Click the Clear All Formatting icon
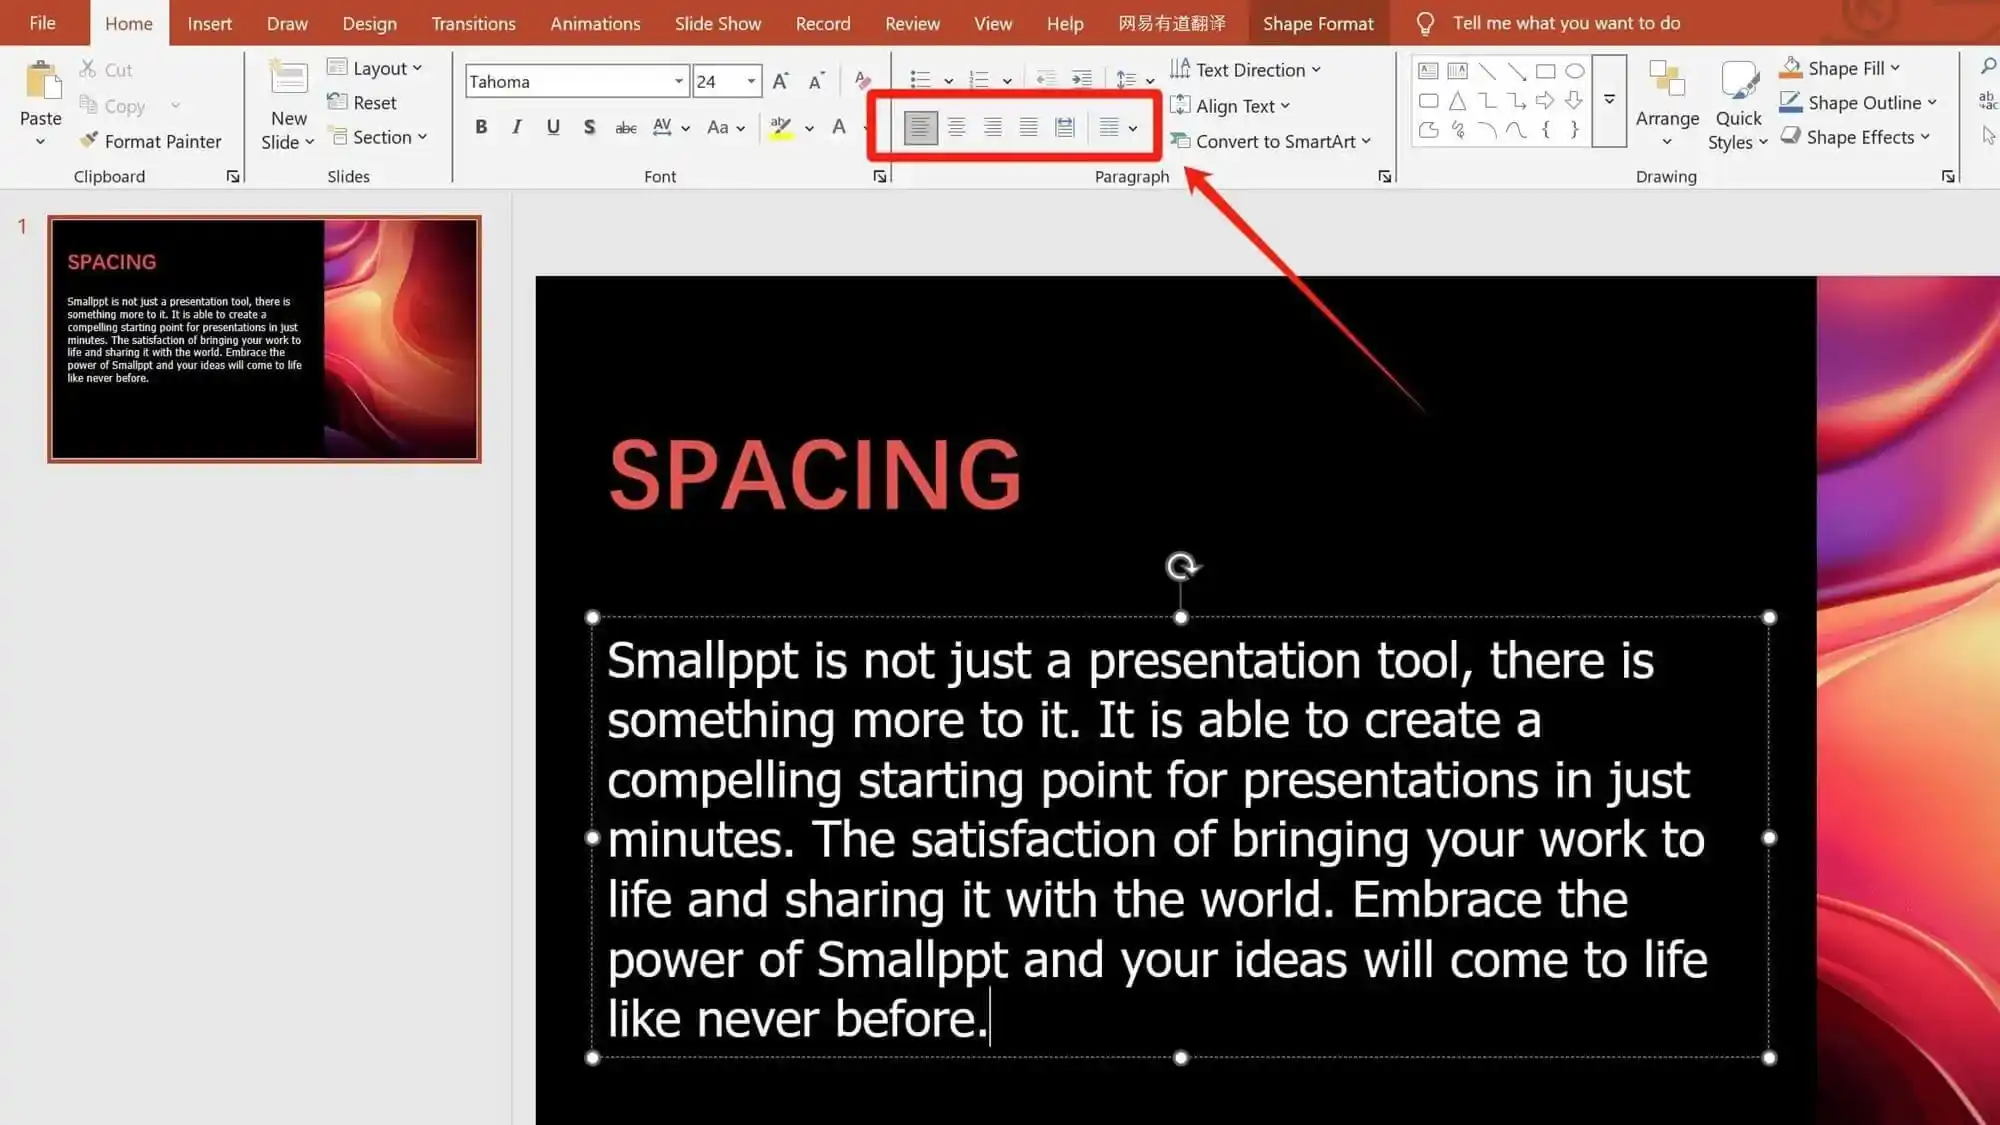Screen dimensions: 2000x1125 click(862, 82)
